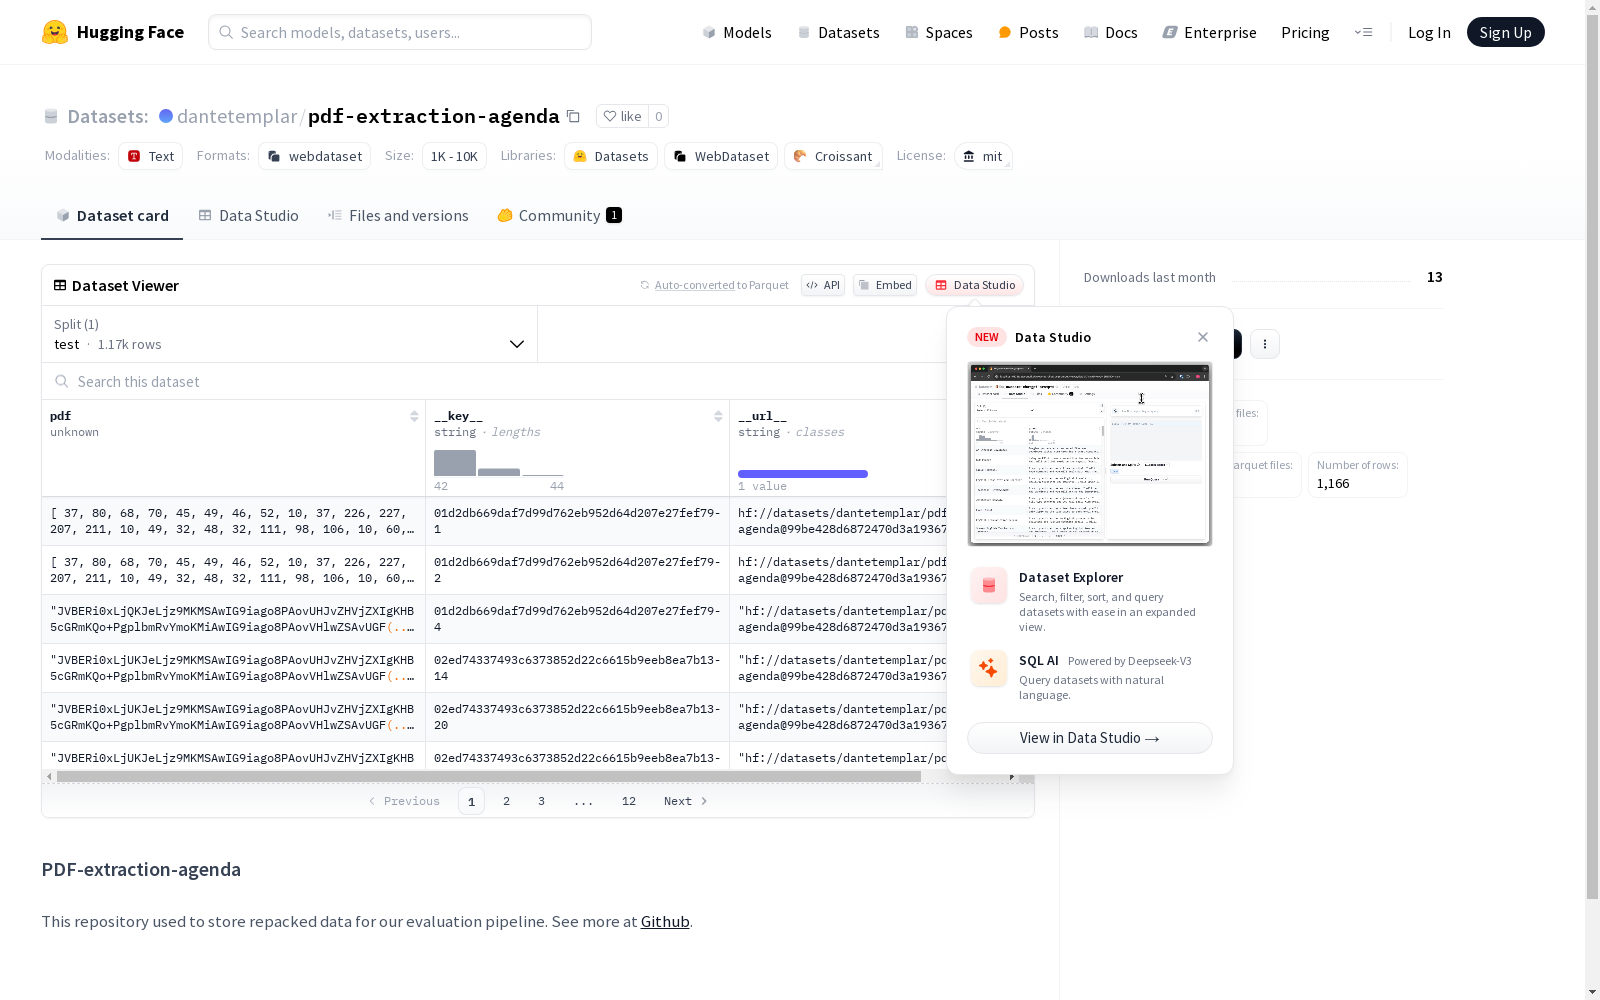Like the dataset using the like button

(x=622, y=116)
